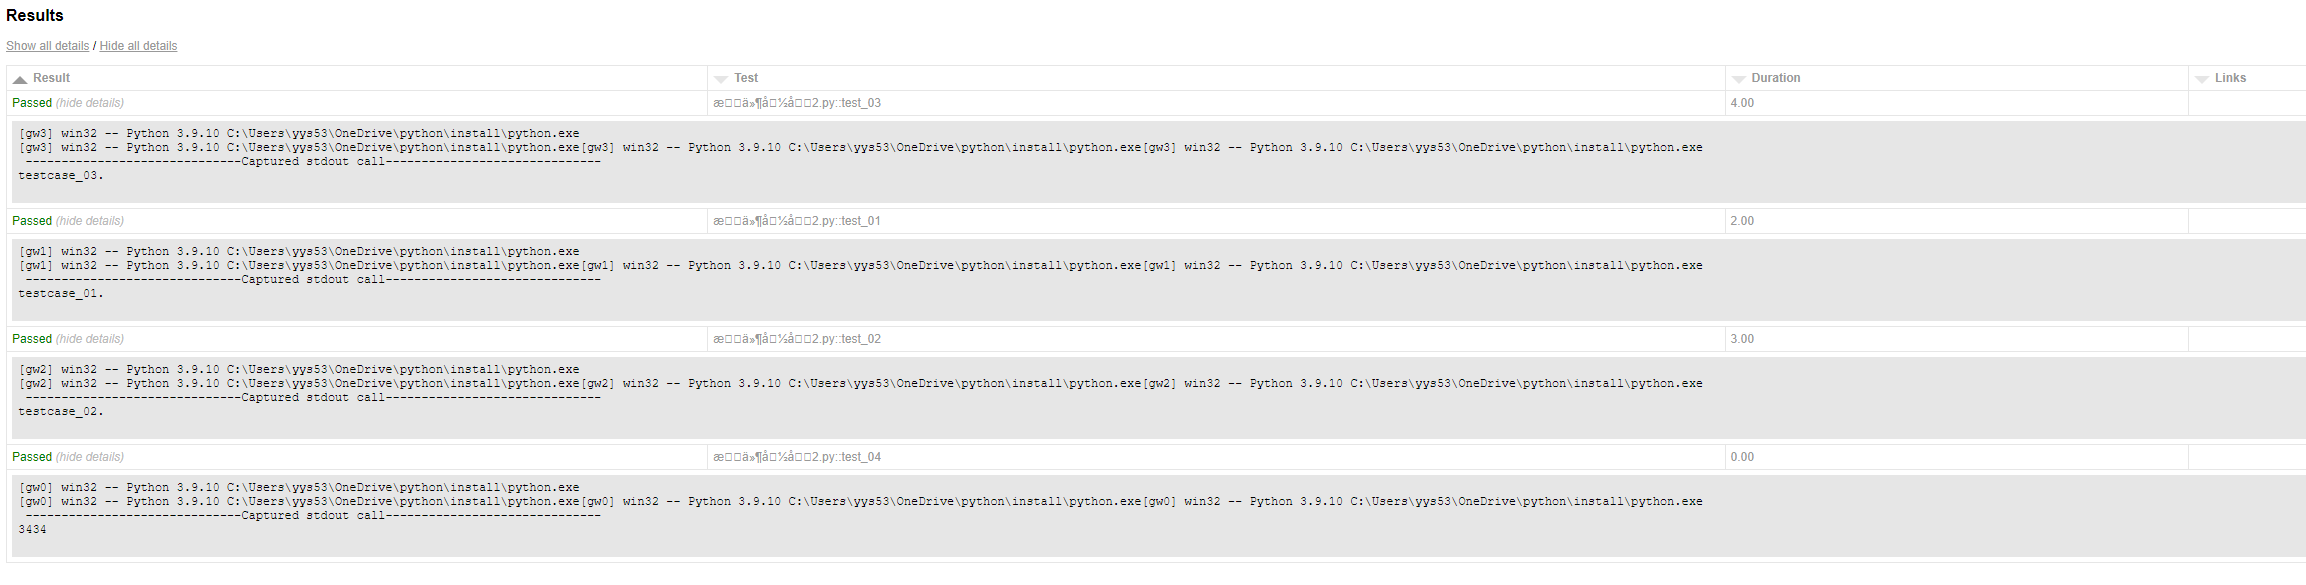The height and width of the screenshot is (585, 2306).
Task: Click the sort arrow icon beside Test
Action: click(721, 79)
